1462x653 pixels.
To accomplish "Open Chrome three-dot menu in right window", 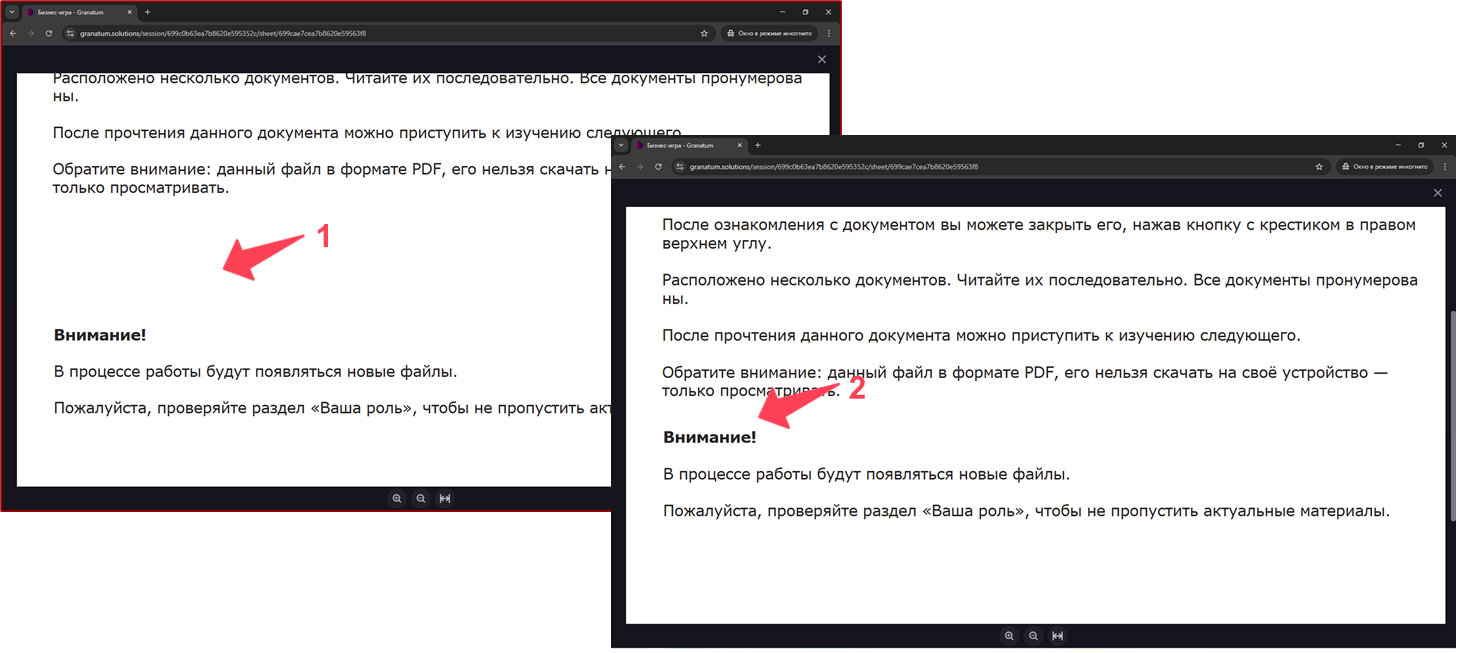I will [x=1444, y=166].
